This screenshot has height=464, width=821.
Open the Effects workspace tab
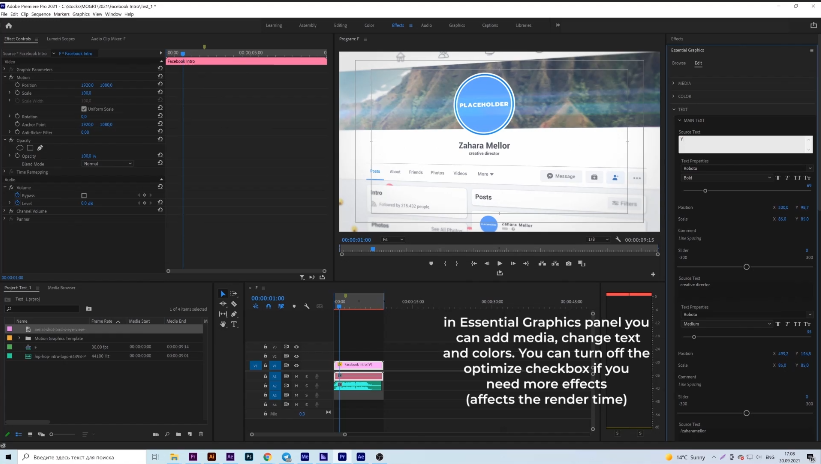click(x=397, y=25)
